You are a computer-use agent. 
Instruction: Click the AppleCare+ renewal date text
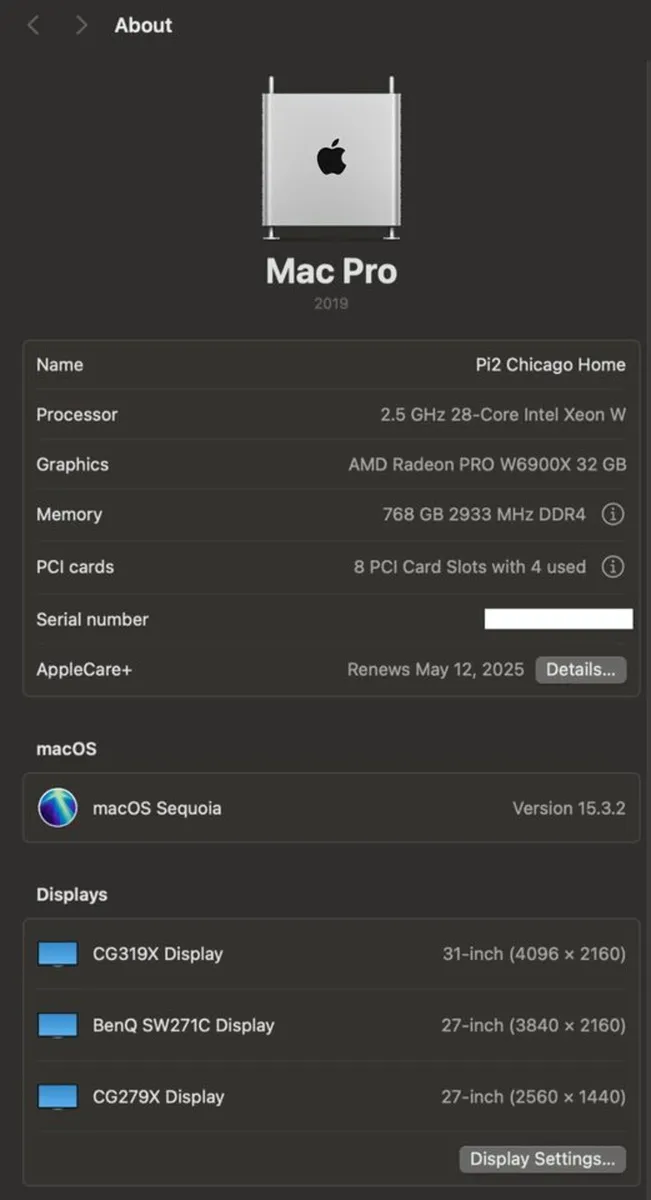(x=435, y=669)
